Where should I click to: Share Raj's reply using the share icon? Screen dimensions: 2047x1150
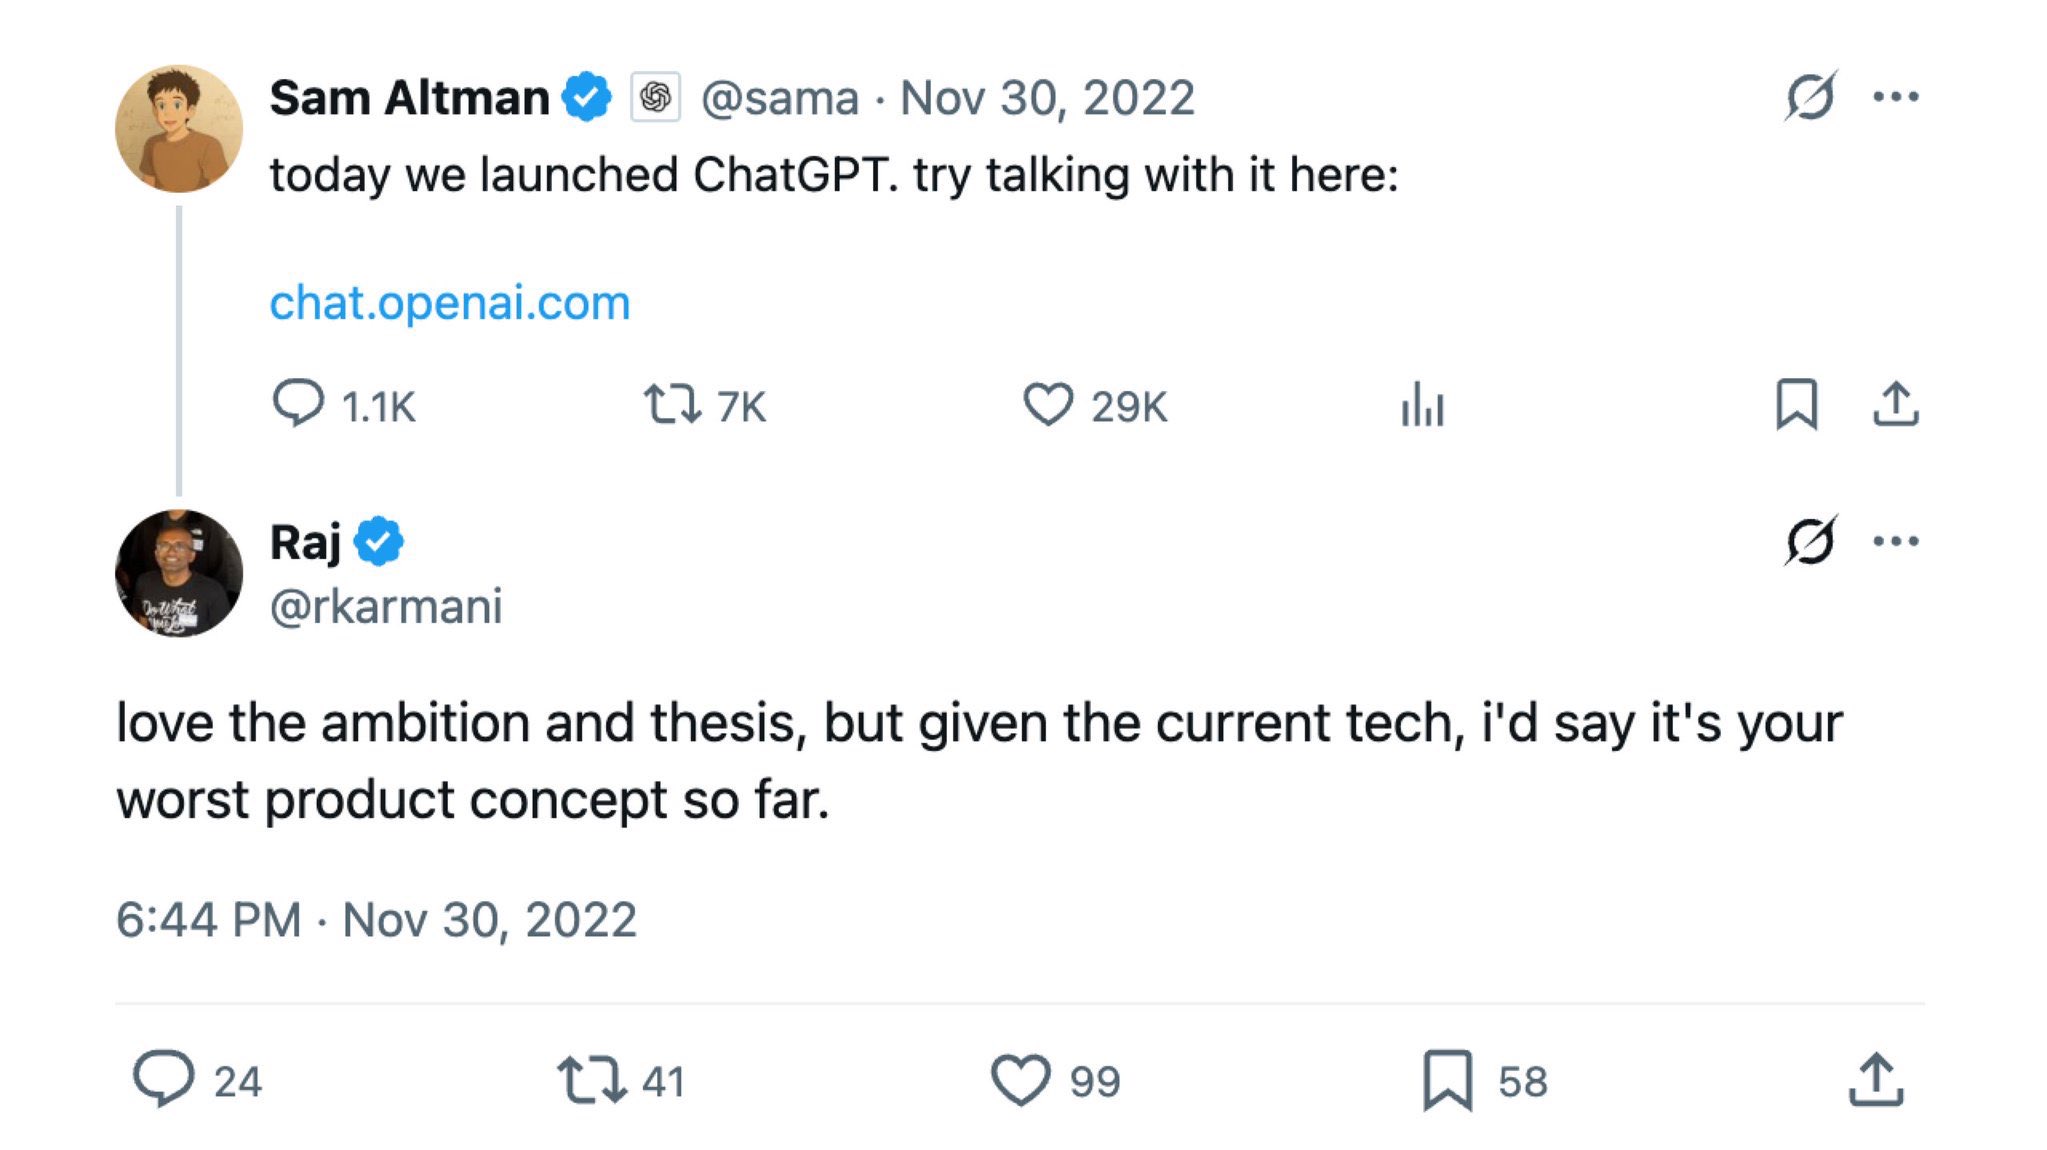coord(1876,1079)
